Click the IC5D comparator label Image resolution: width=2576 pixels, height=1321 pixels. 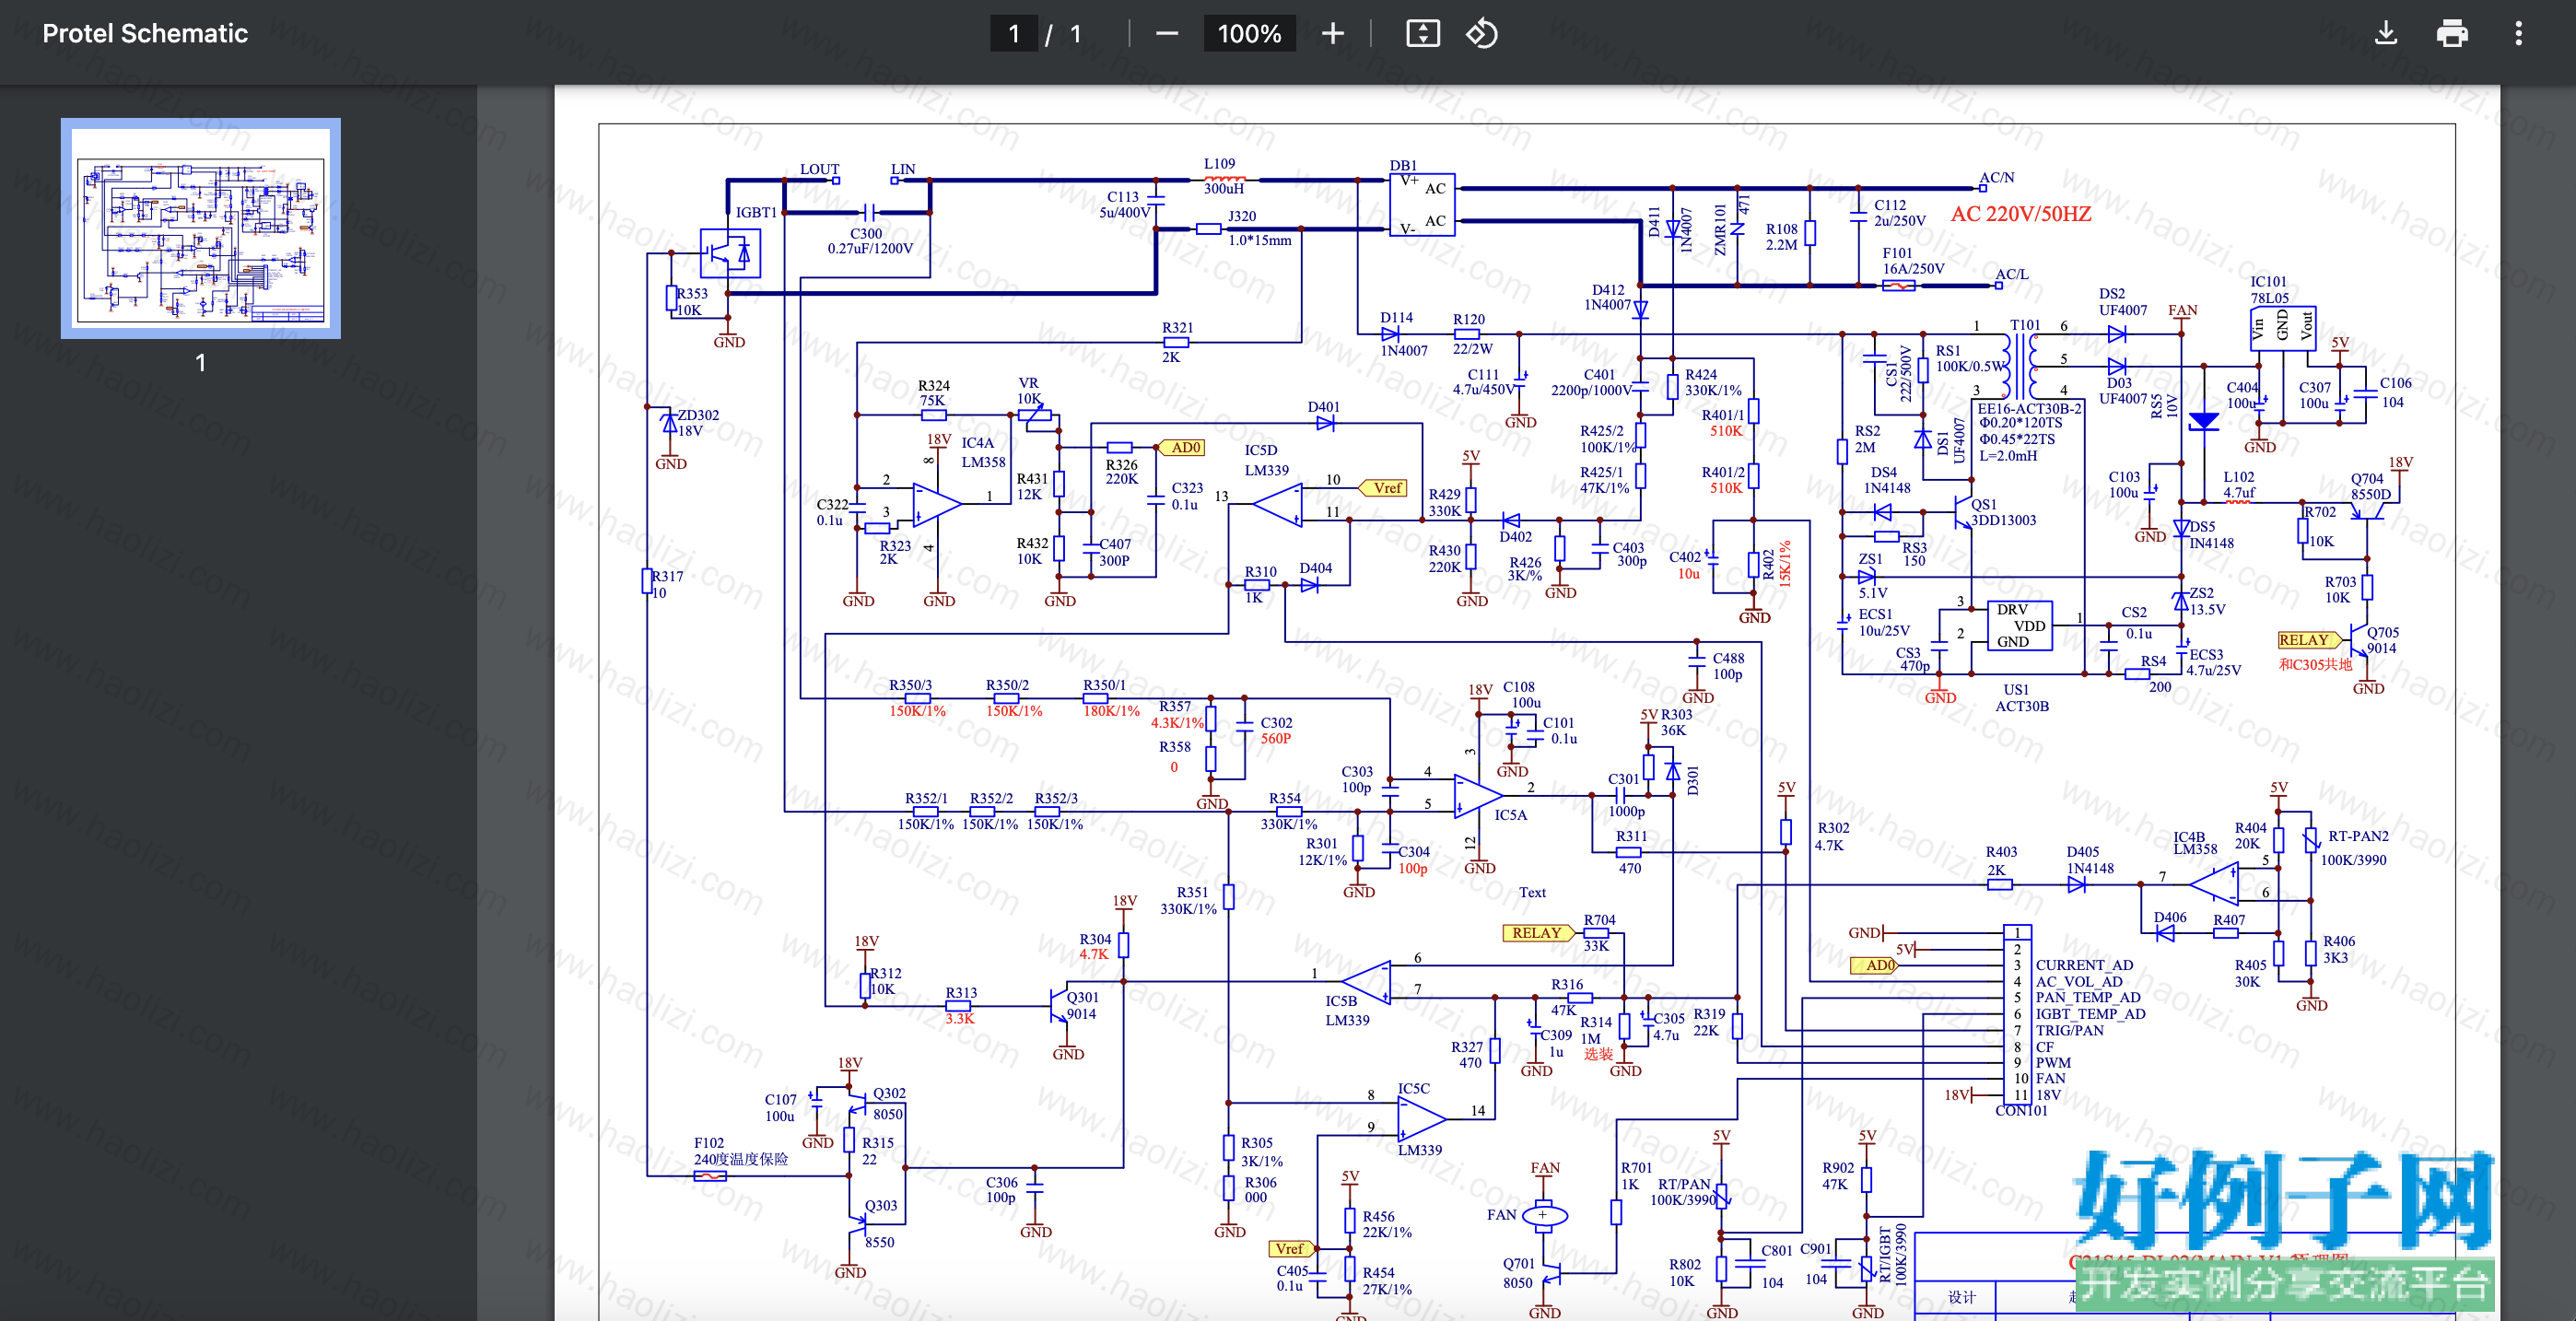[1260, 451]
